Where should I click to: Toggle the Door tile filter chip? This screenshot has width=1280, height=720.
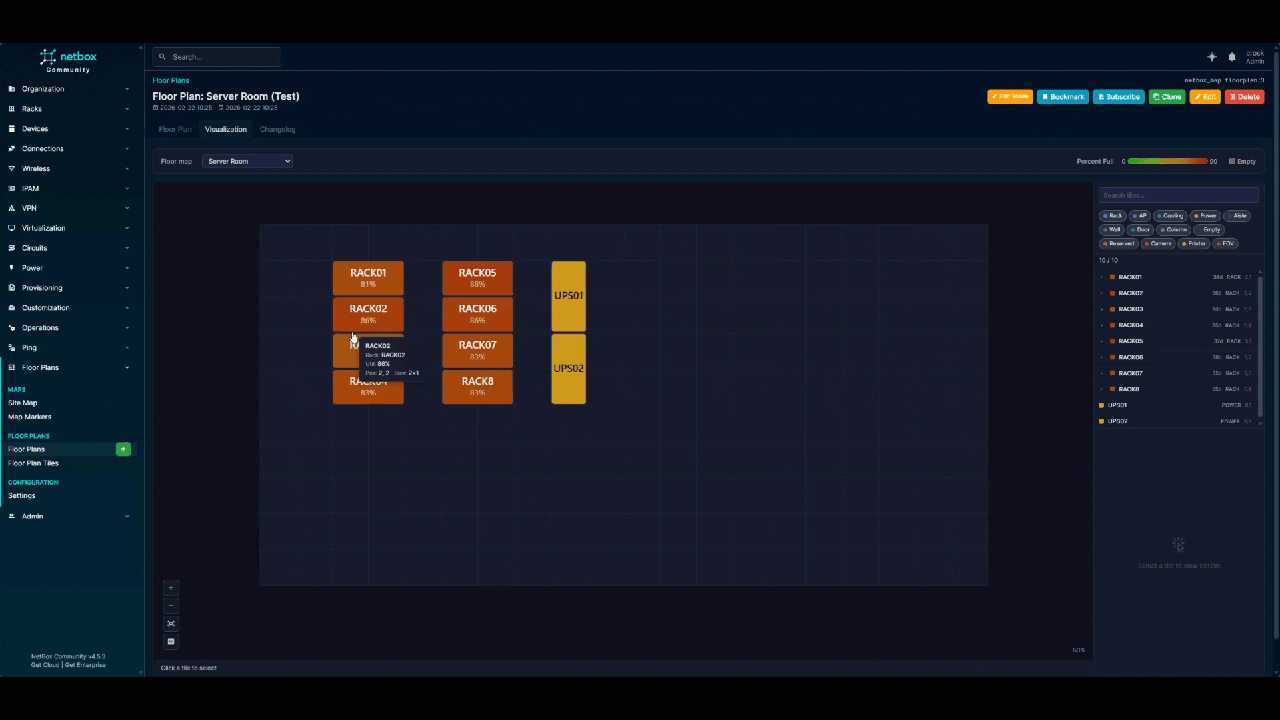[1140, 230]
